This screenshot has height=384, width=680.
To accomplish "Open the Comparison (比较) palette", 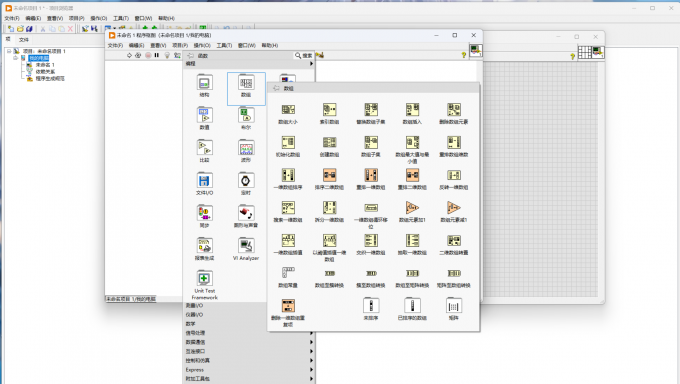I will pos(204,151).
